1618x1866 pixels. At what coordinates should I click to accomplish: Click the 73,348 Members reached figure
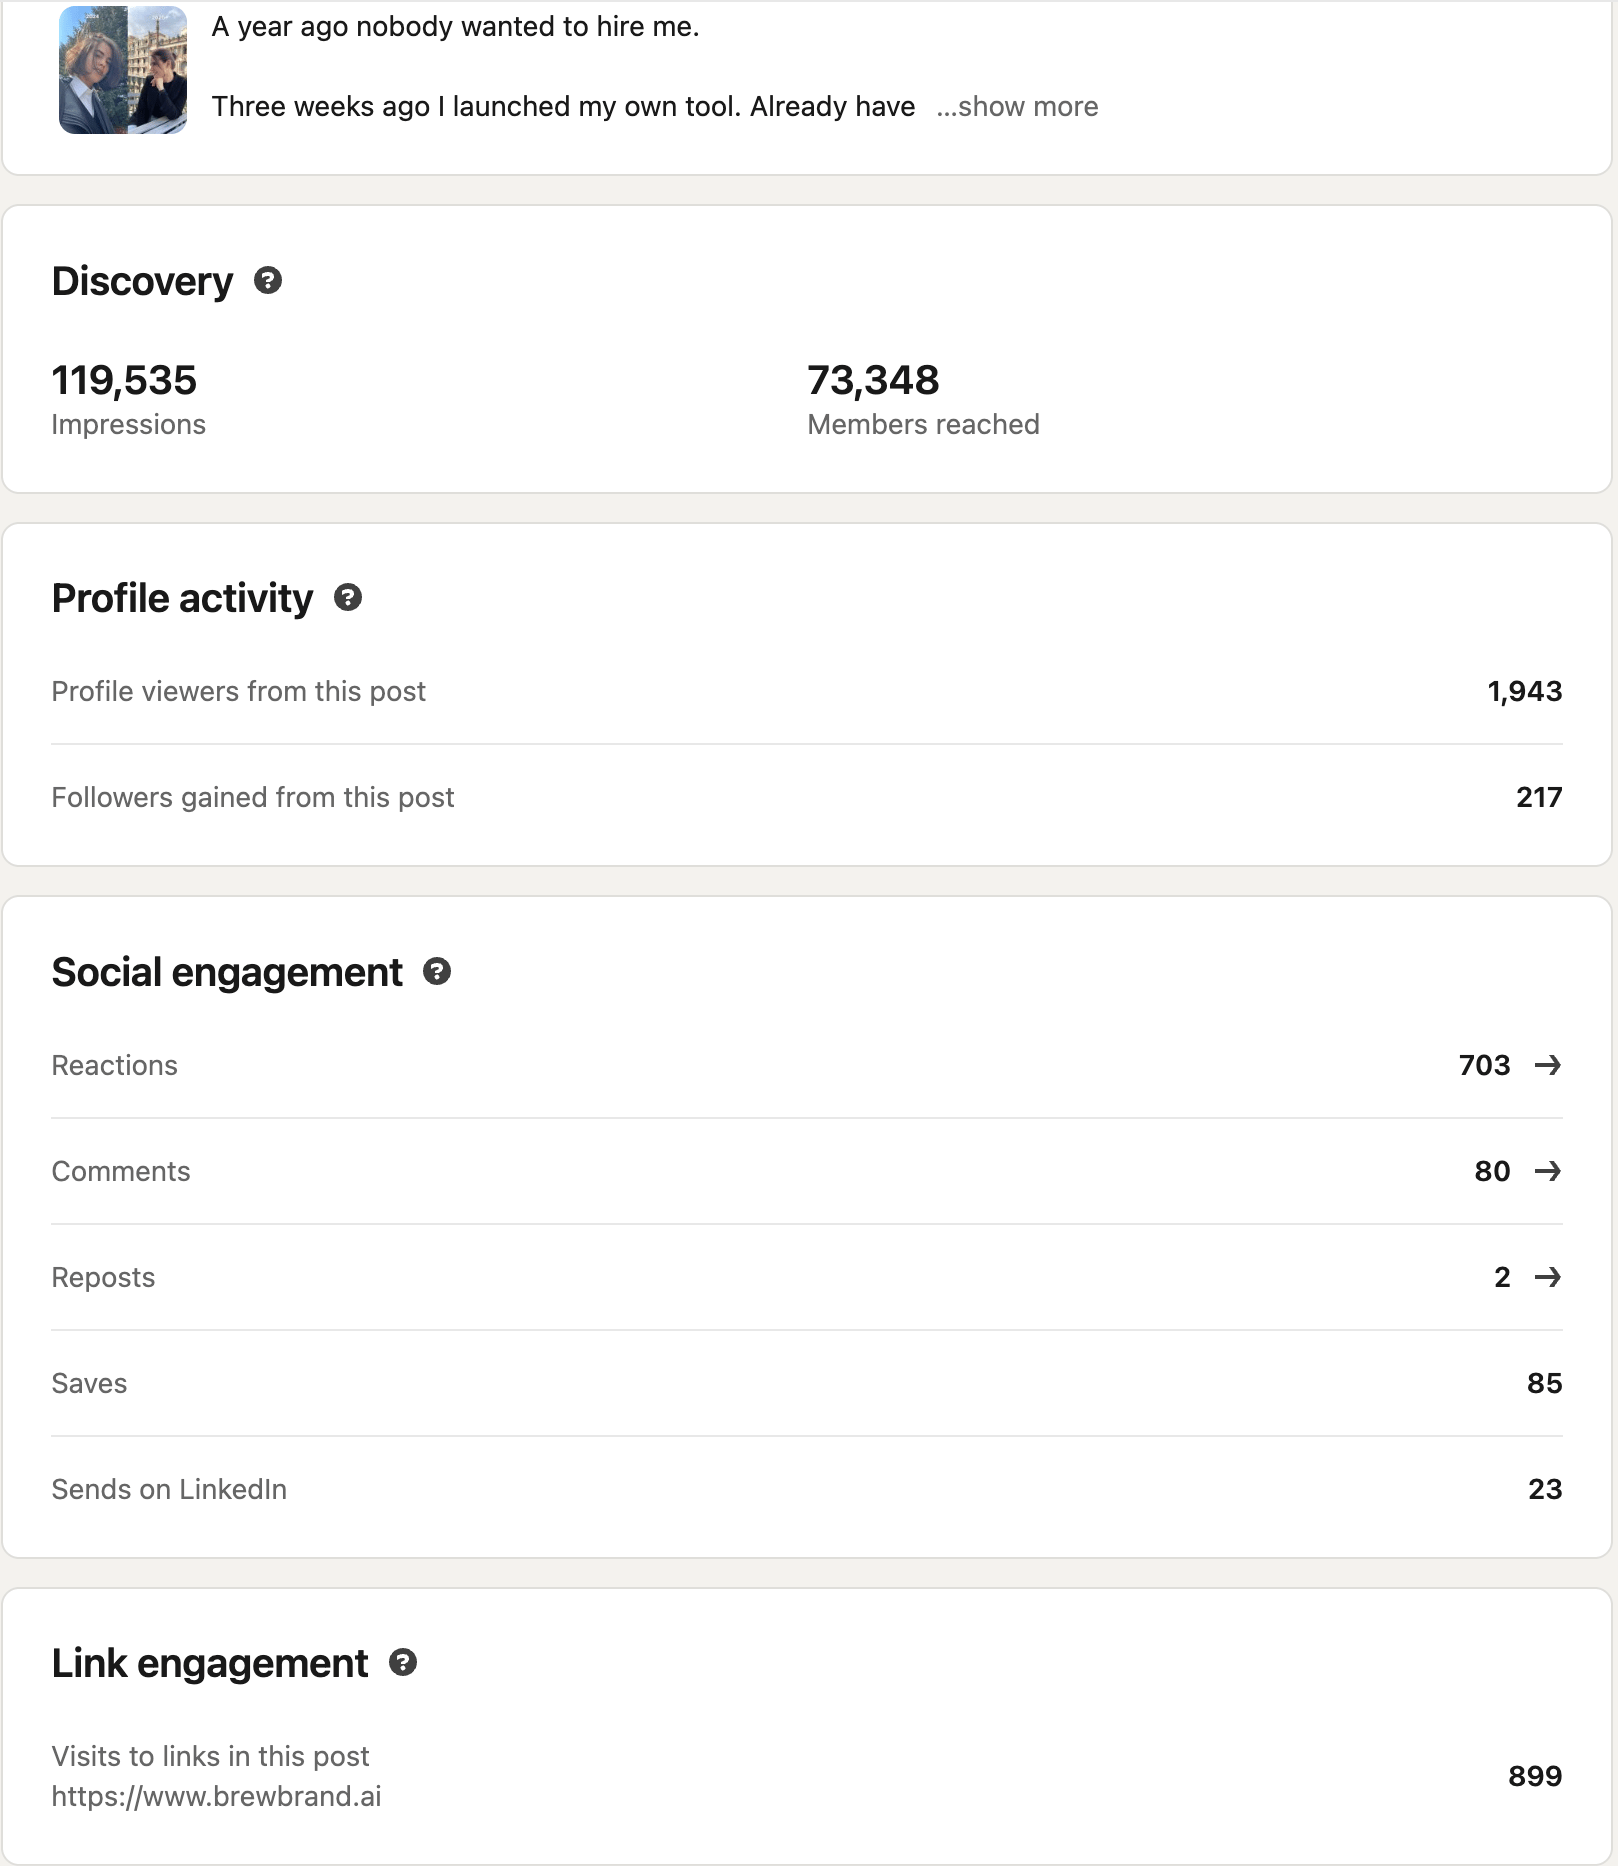click(873, 380)
